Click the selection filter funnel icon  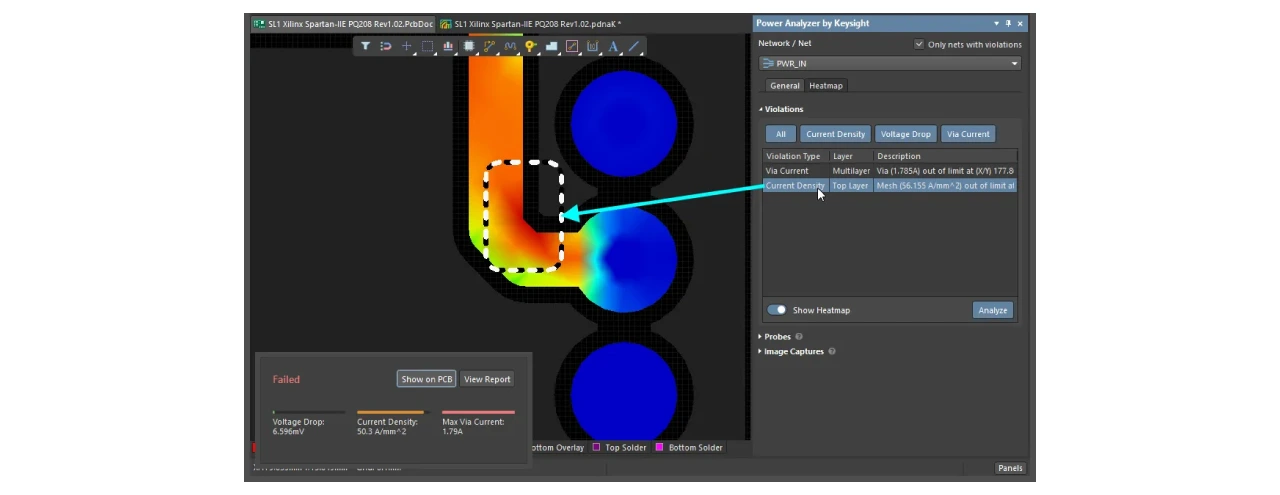coord(365,46)
